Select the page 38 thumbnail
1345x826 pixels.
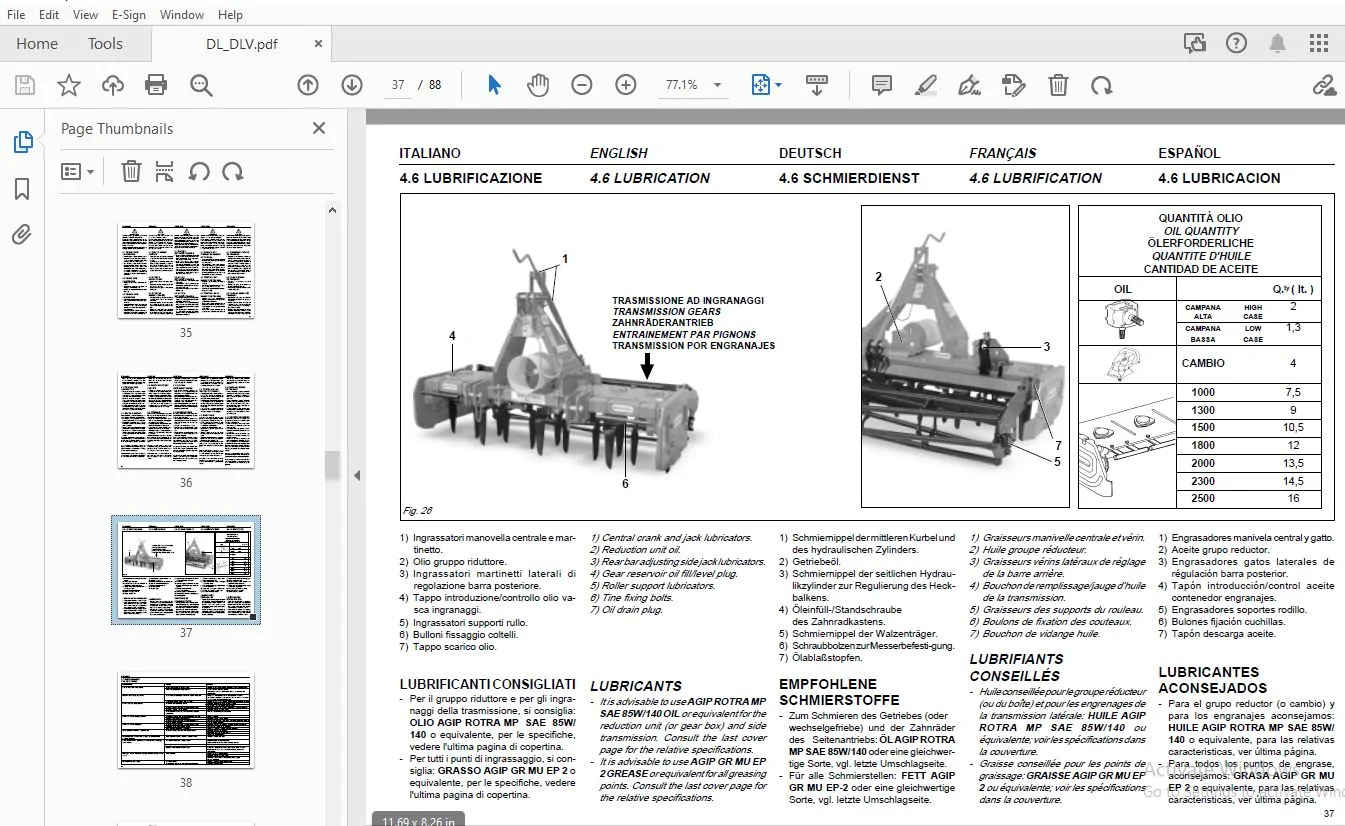coord(186,720)
